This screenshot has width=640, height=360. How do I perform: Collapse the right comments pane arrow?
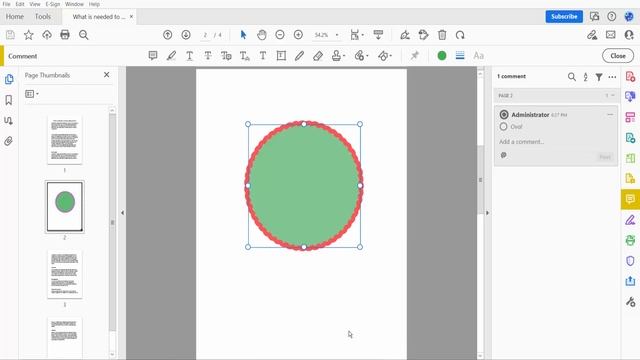[x=487, y=213]
